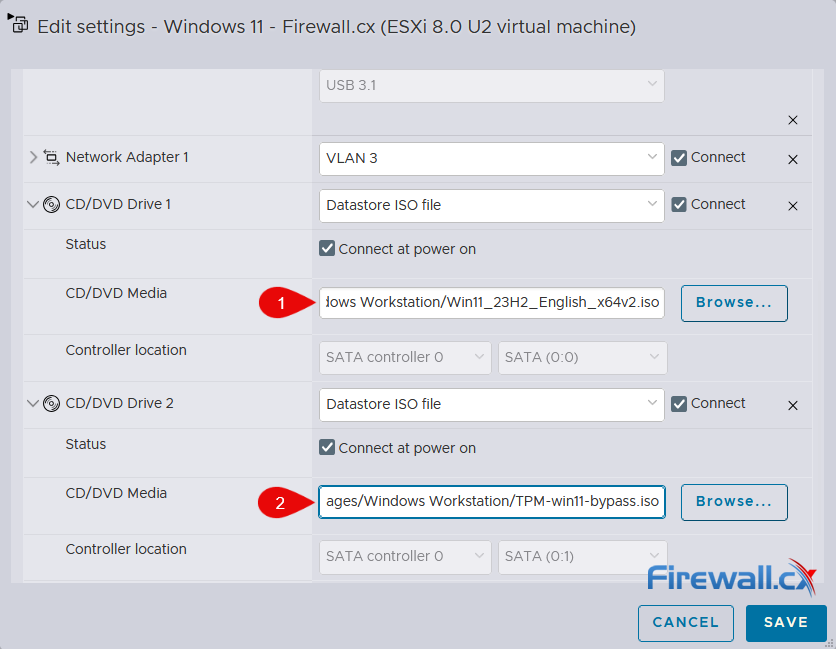Toggle Connect checkbox for CD/DVD Drive 2
This screenshot has width=836, height=649.
[679, 404]
